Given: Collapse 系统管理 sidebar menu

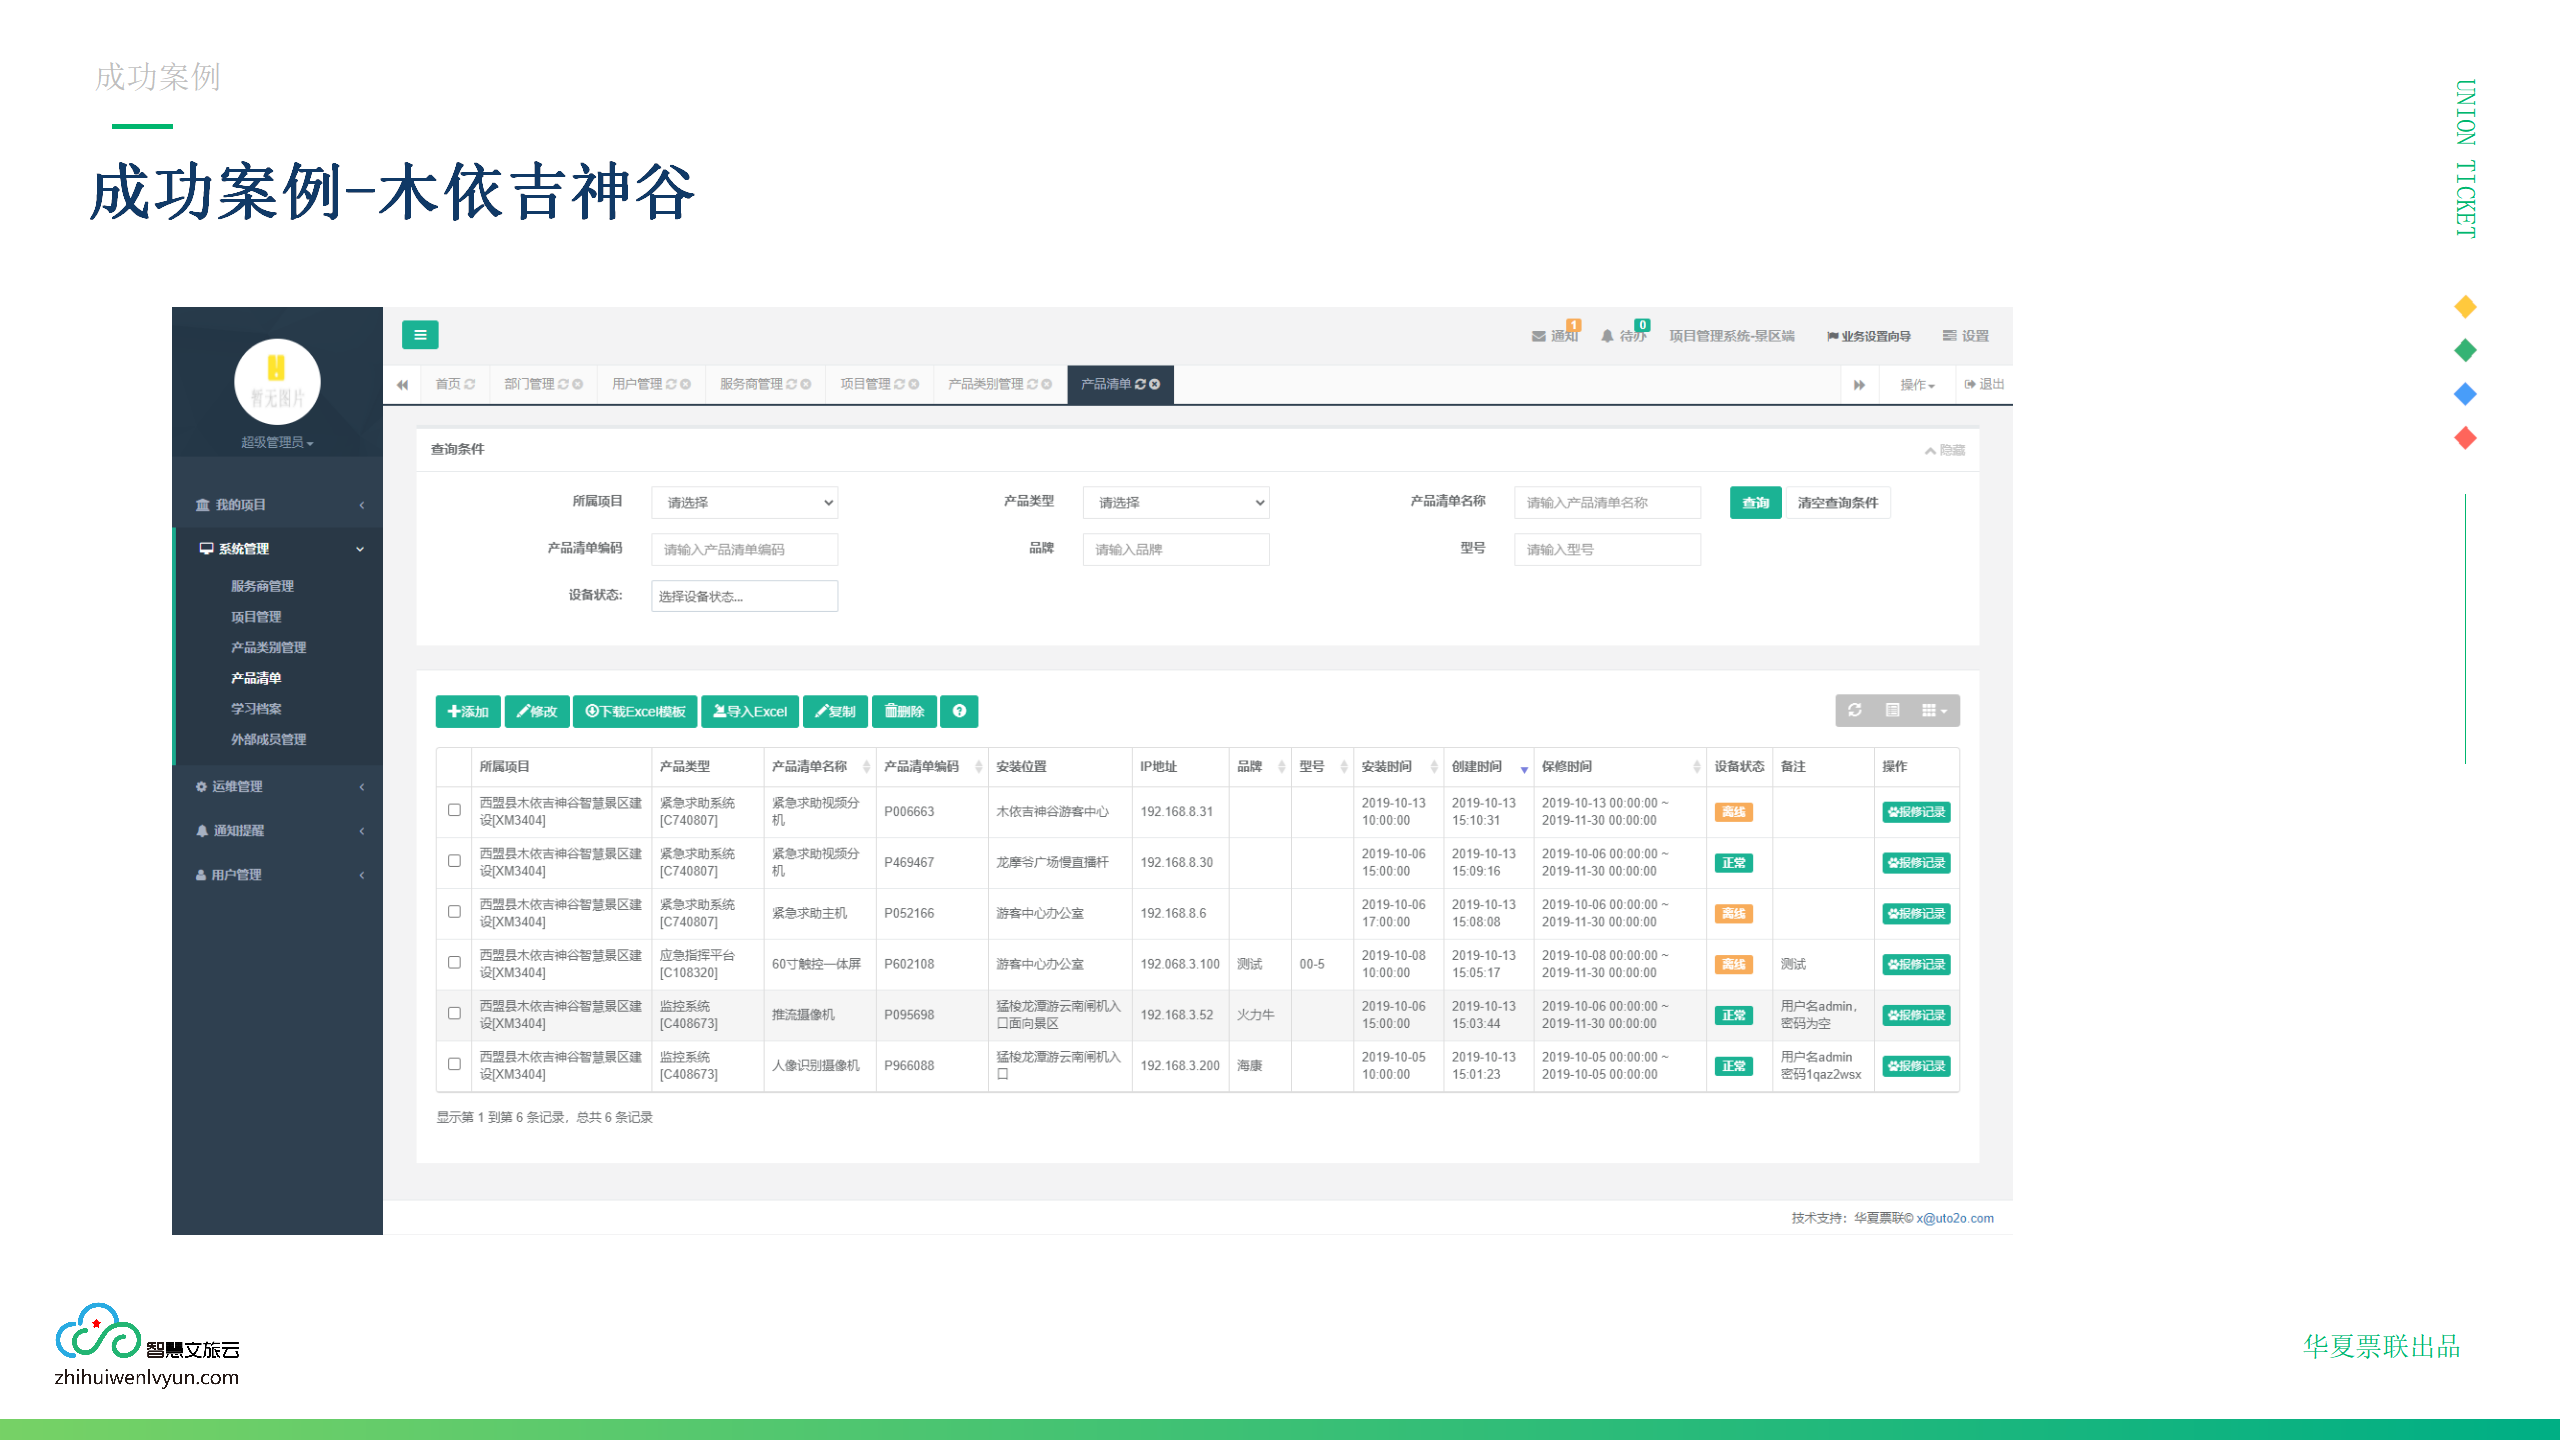Looking at the screenshot, I should pos(279,549).
